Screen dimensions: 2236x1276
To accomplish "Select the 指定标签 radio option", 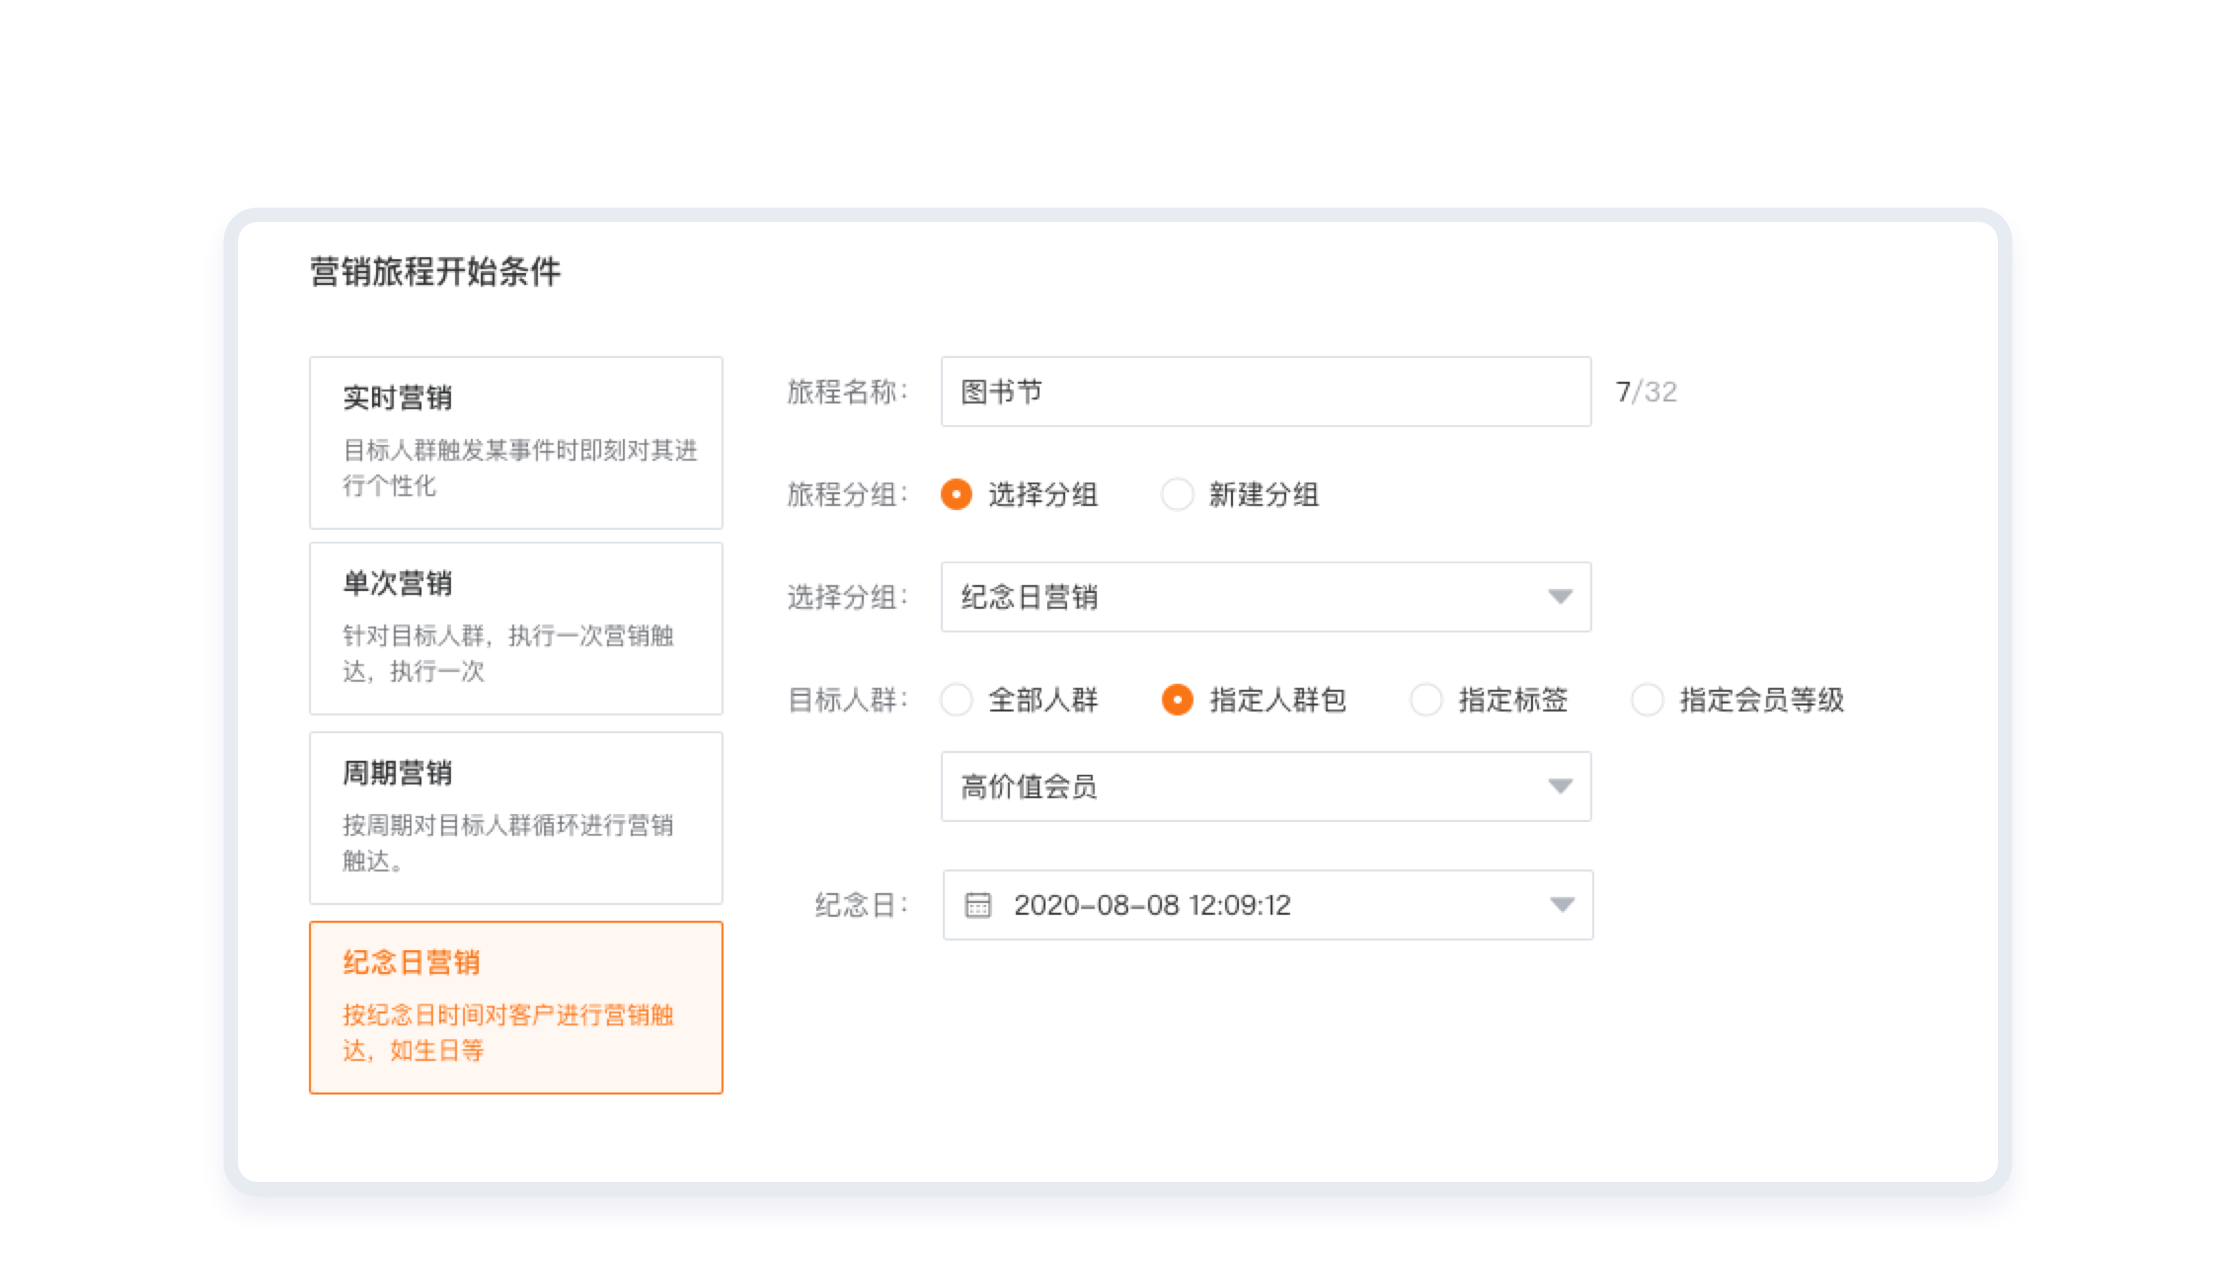I will (1426, 700).
